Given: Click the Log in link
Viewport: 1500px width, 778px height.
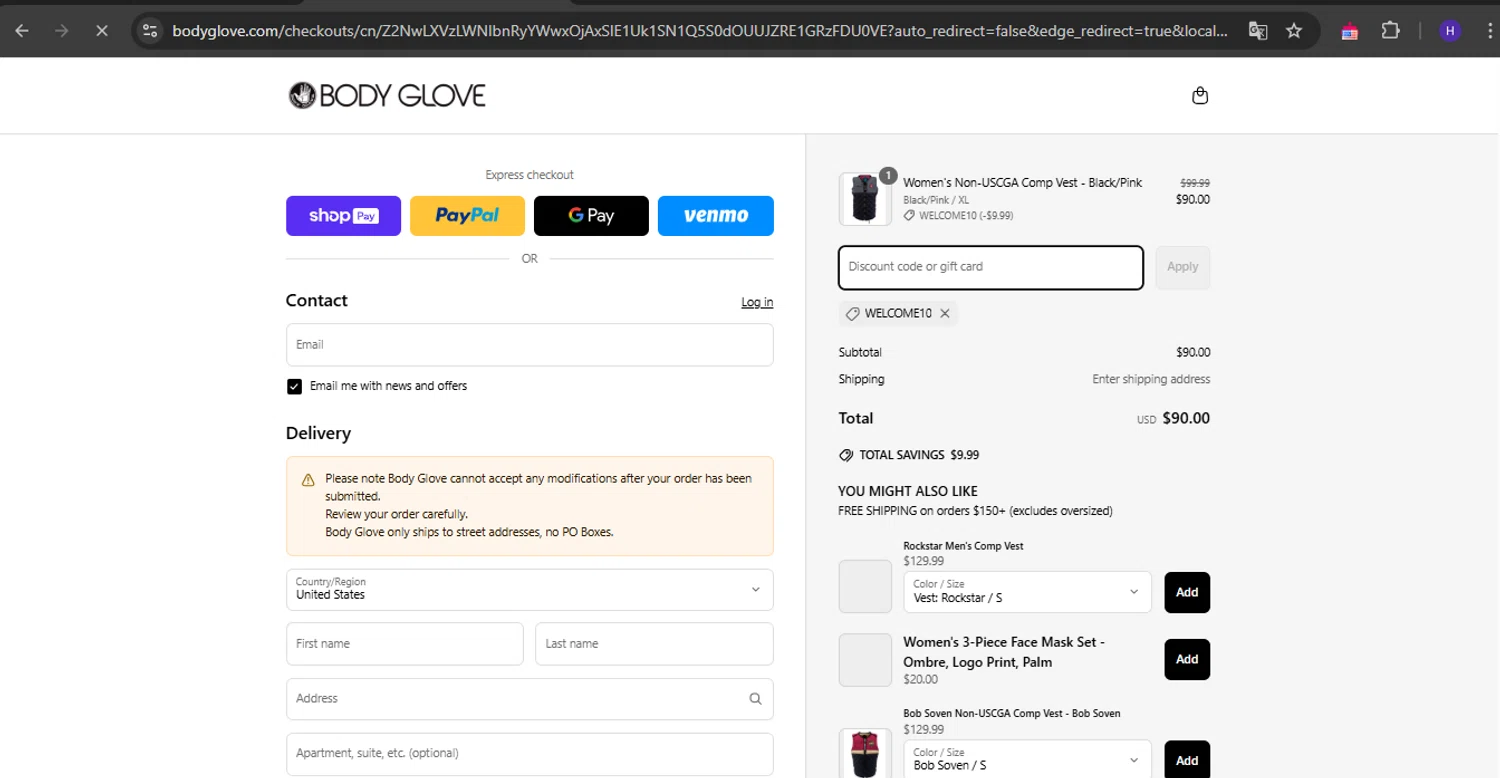Looking at the screenshot, I should [757, 302].
